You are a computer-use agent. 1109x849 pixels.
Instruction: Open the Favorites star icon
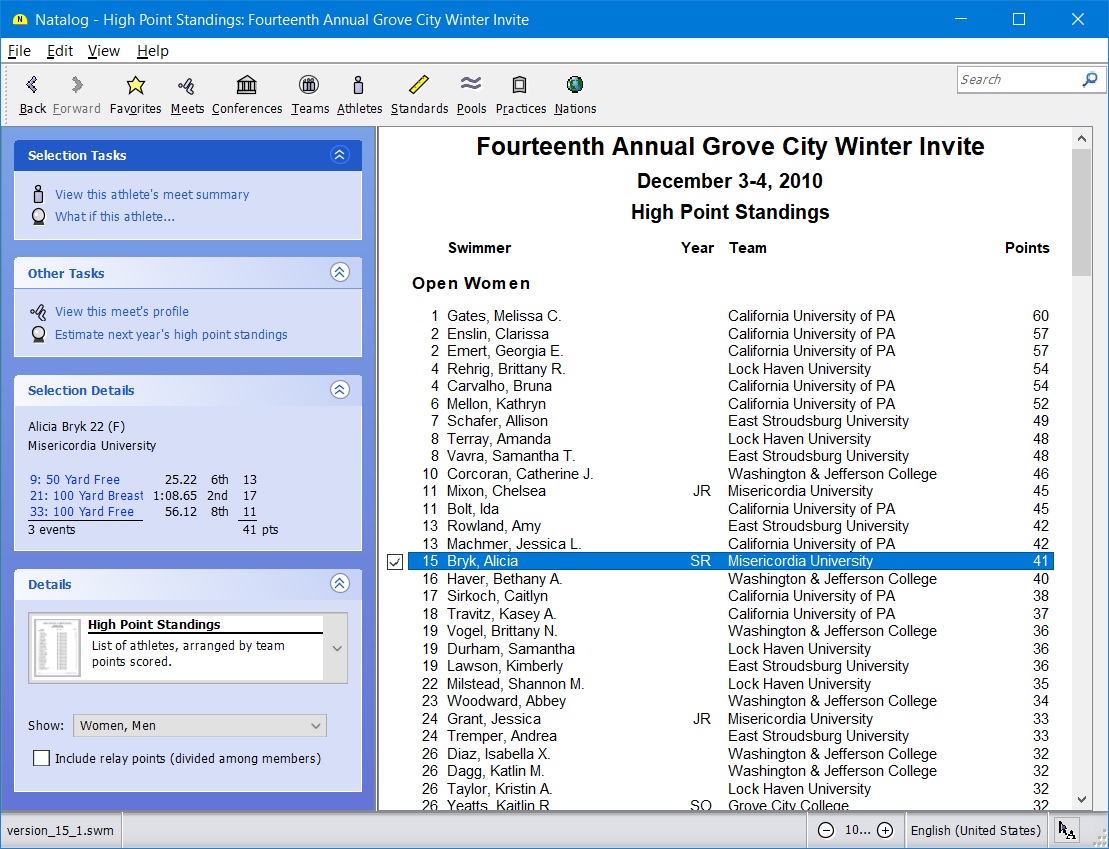[x=135, y=85]
